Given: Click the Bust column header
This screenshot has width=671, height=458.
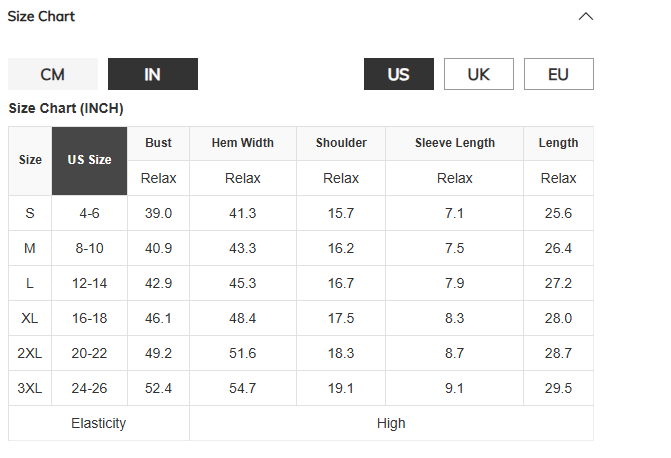Looking at the screenshot, I should click(158, 143).
